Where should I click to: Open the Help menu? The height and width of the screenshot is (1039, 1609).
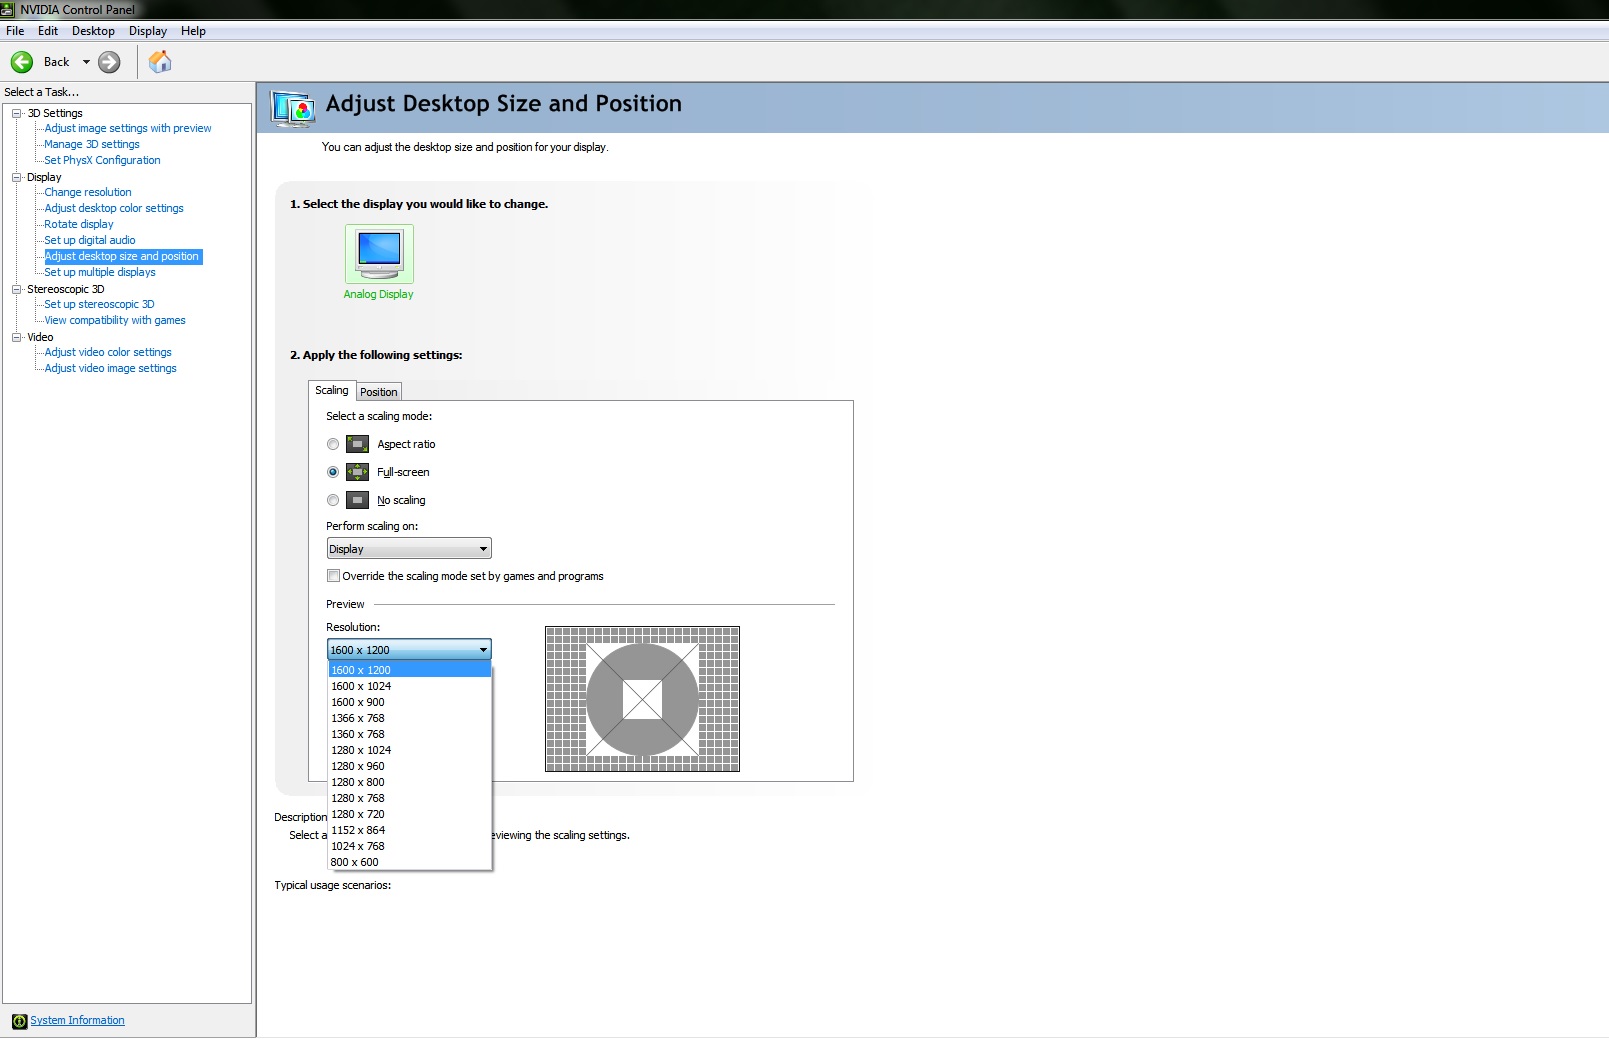[193, 31]
